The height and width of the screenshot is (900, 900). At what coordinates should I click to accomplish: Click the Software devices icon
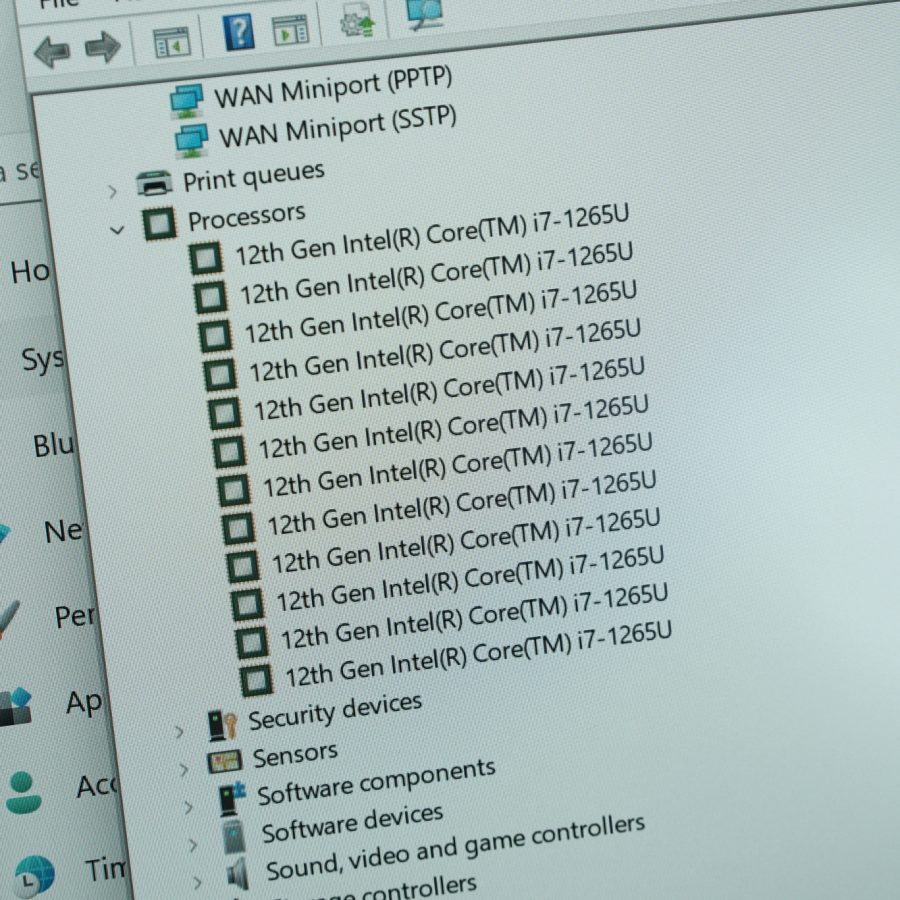pos(234,836)
